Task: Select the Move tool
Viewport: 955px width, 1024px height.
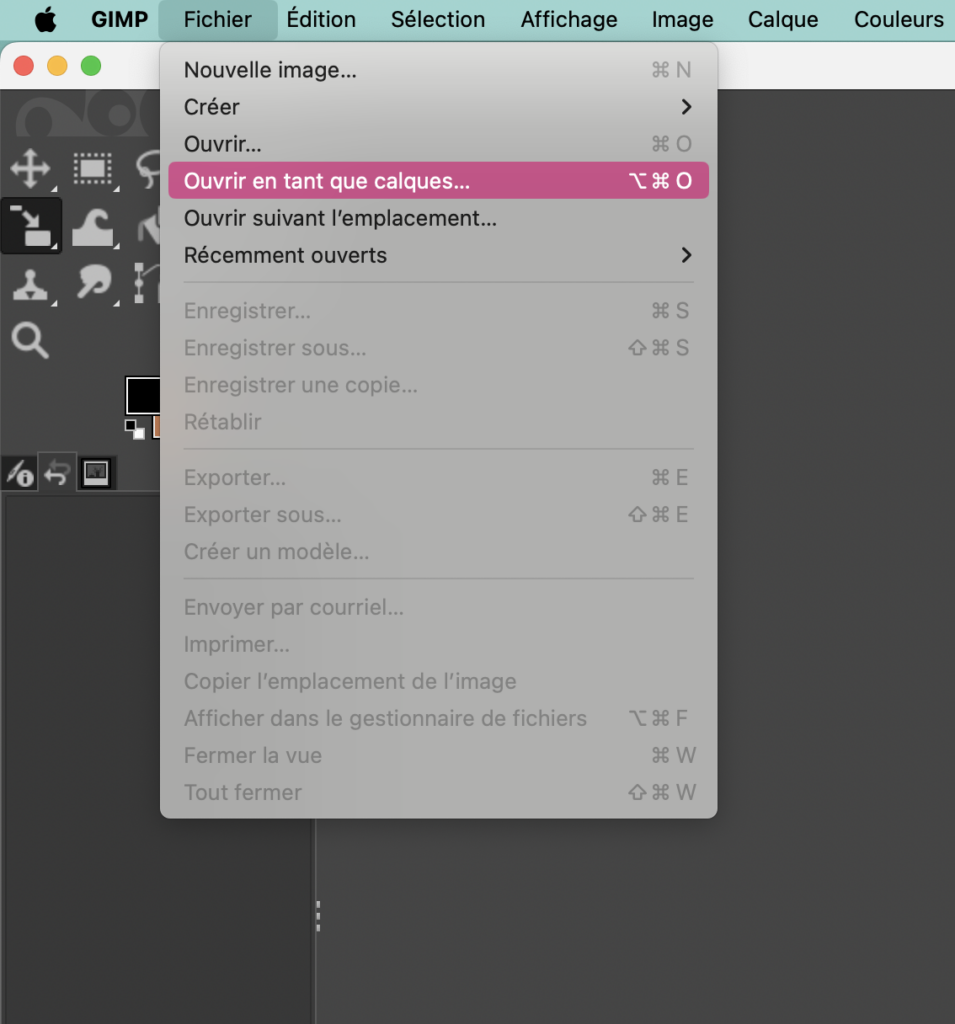Action: (x=30, y=168)
